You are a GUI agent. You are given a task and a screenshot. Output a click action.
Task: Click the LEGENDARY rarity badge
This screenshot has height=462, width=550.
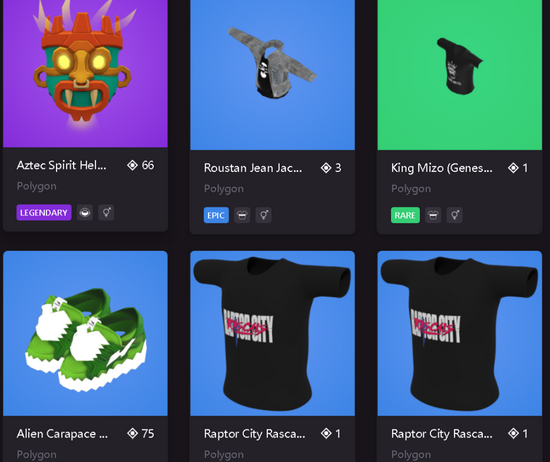44,213
